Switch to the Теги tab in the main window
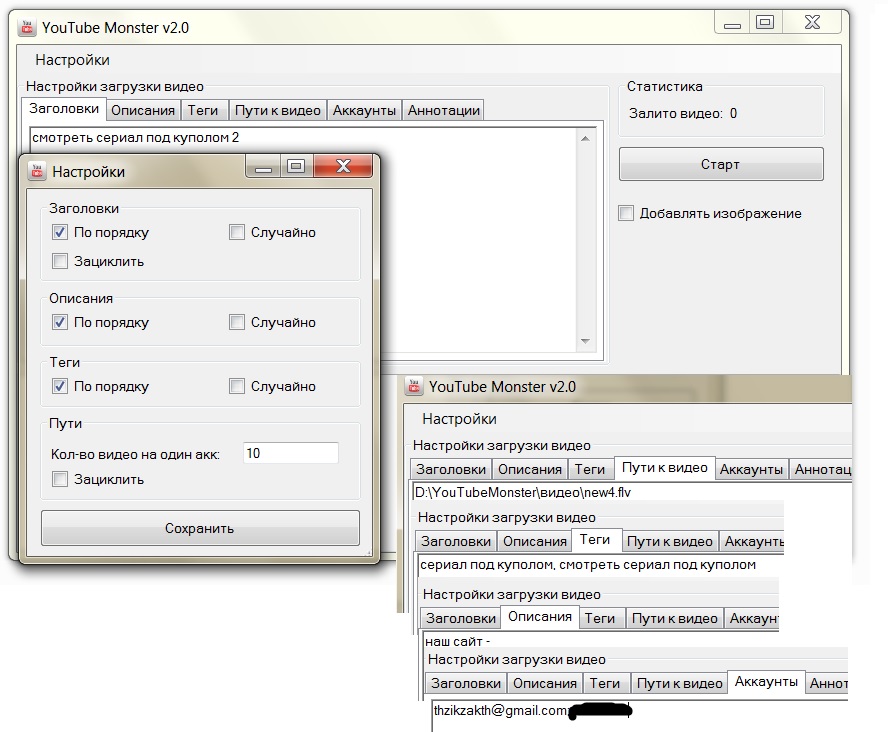The height and width of the screenshot is (732, 888). [x=203, y=110]
